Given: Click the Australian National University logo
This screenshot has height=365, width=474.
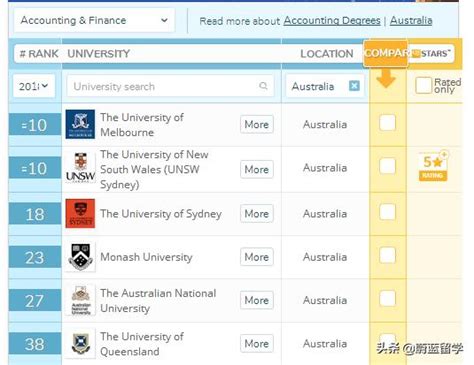Looking at the screenshot, I should pos(80,300).
